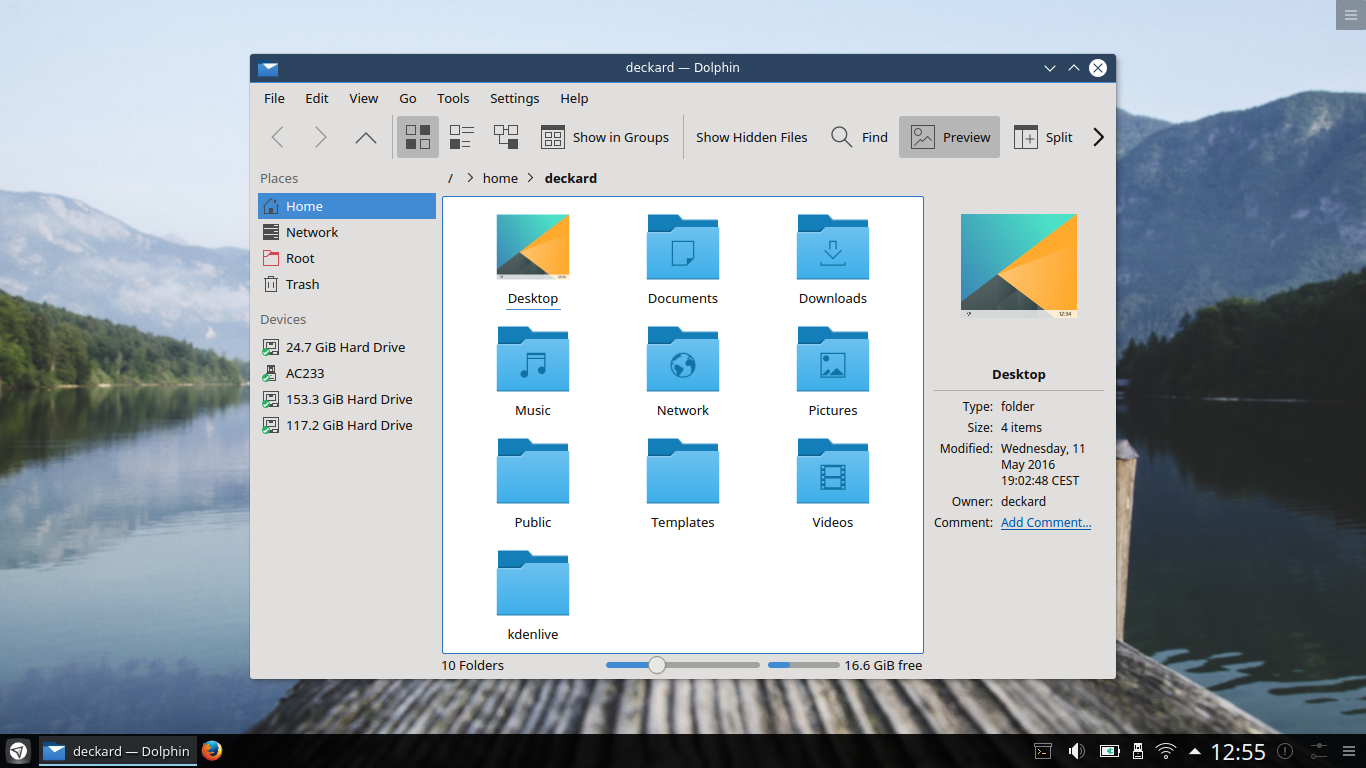Navigate back with the left arrow
Screen dimensions: 1366x768
tap(278, 137)
